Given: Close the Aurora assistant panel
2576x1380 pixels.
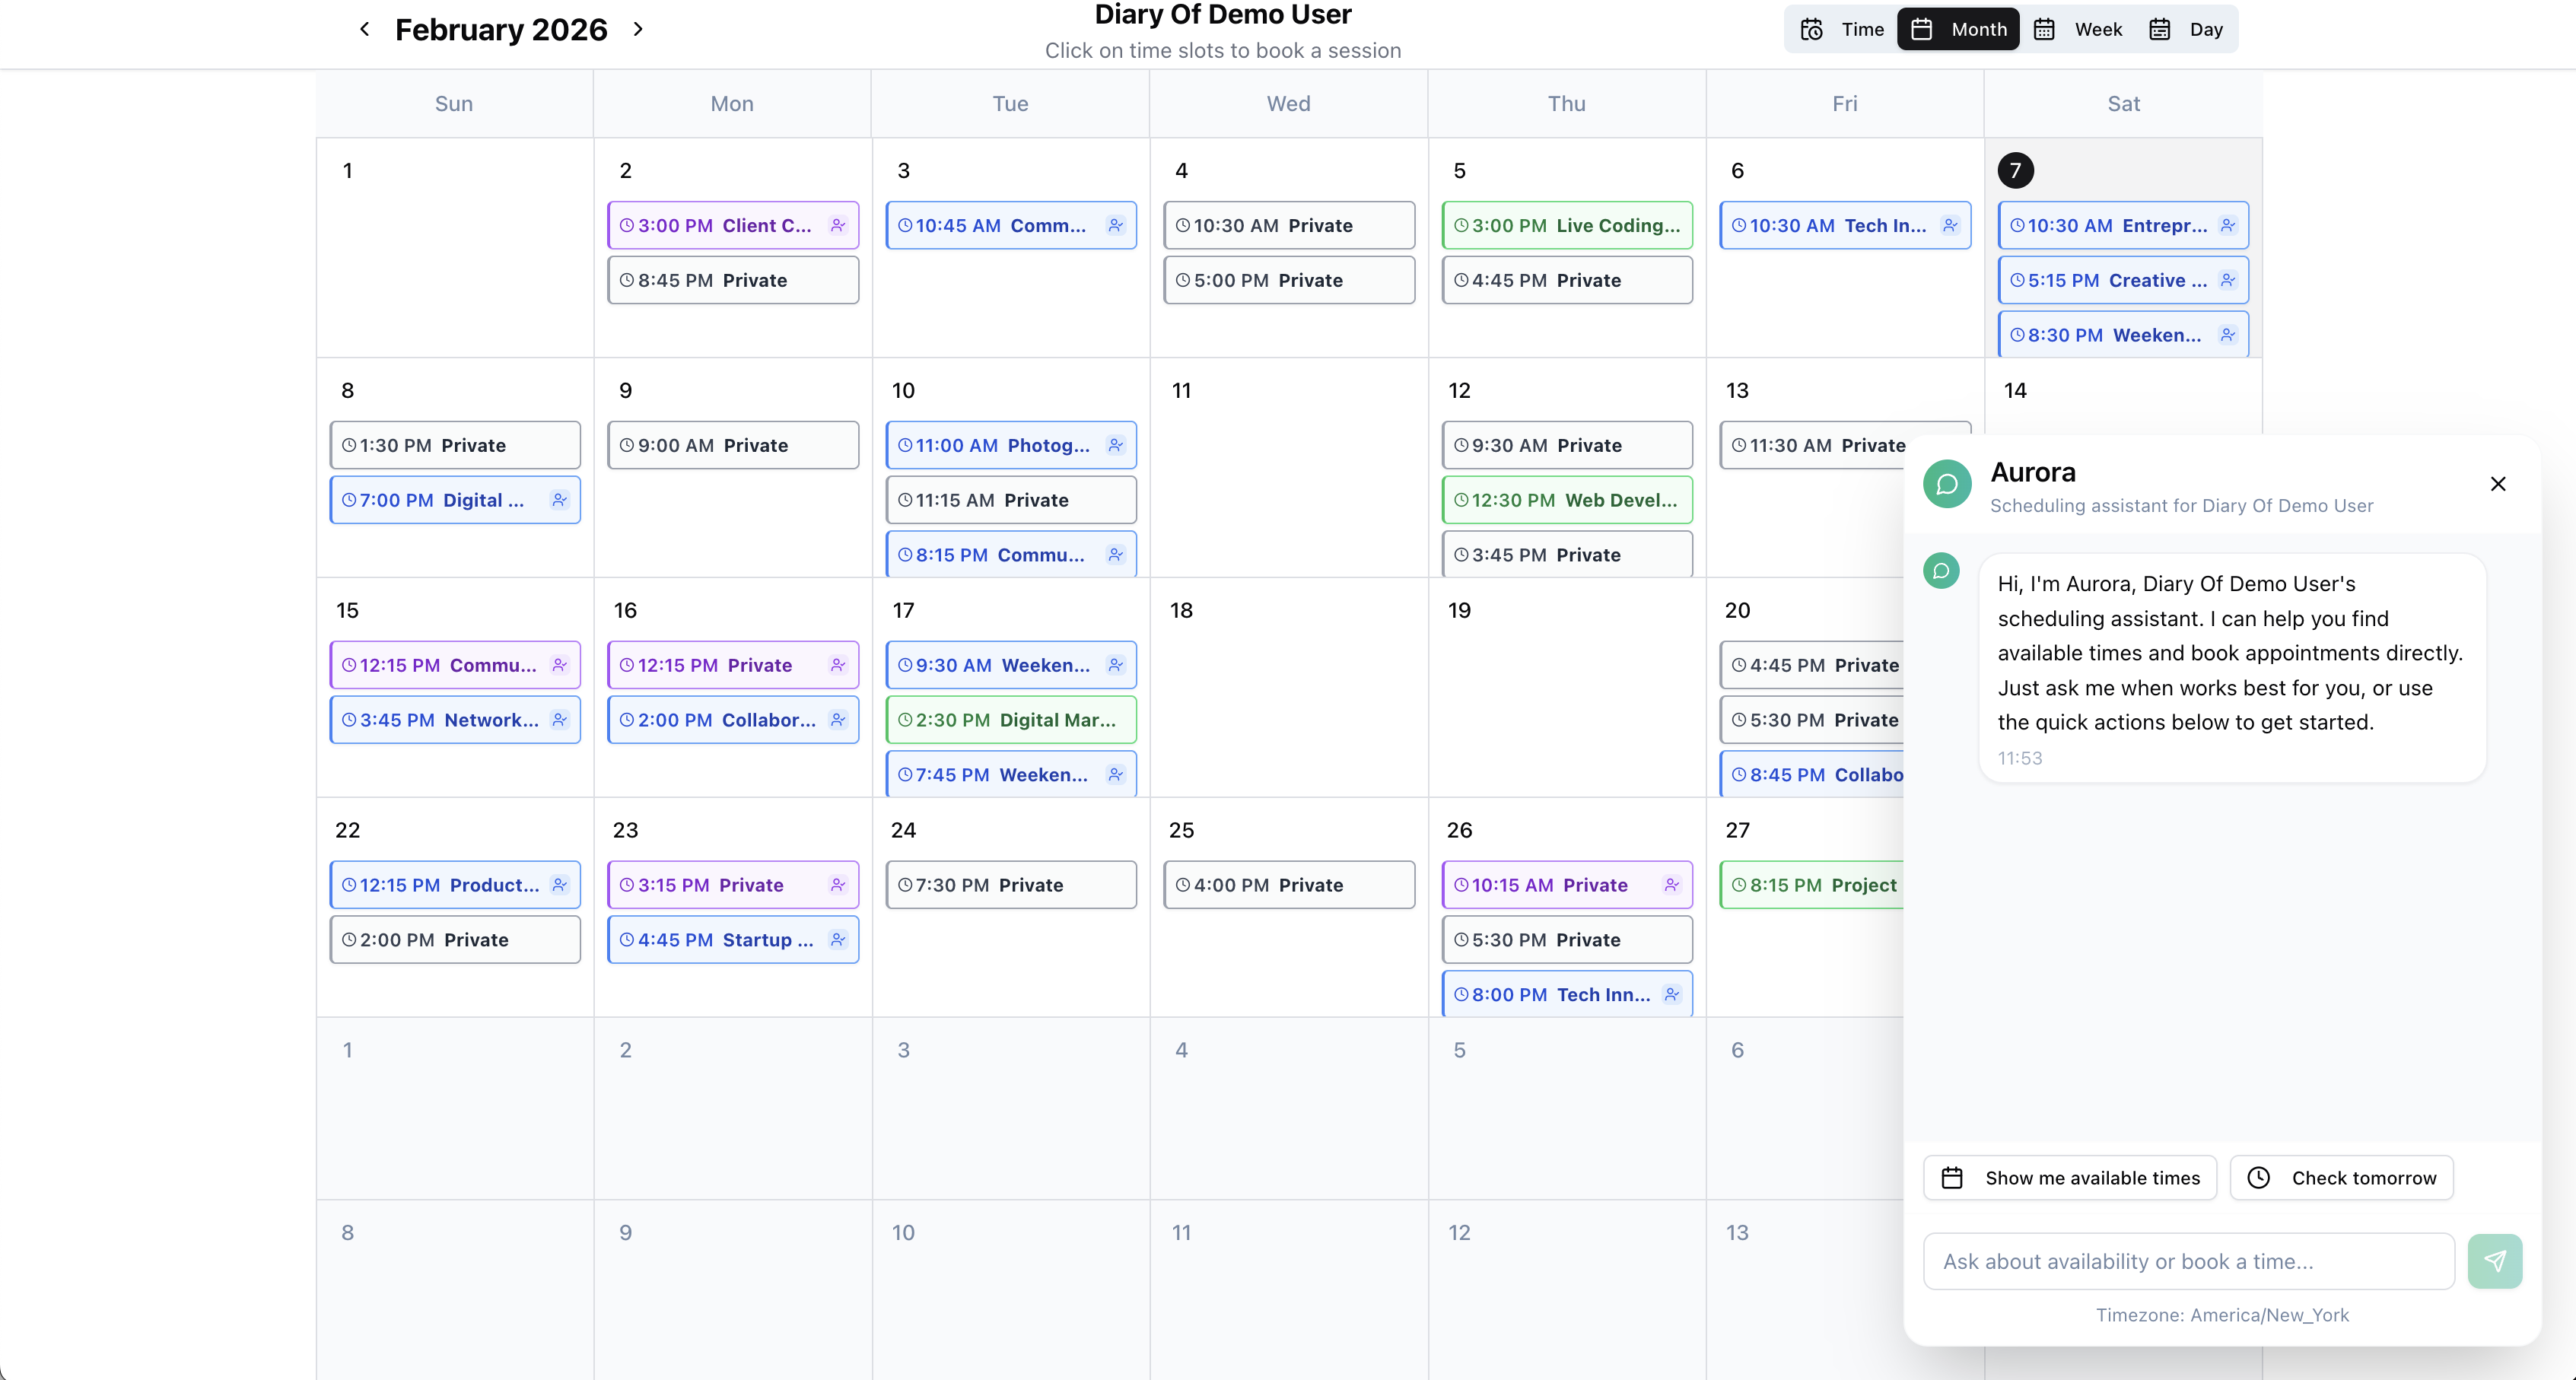Looking at the screenshot, I should (x=2497, y=484).
